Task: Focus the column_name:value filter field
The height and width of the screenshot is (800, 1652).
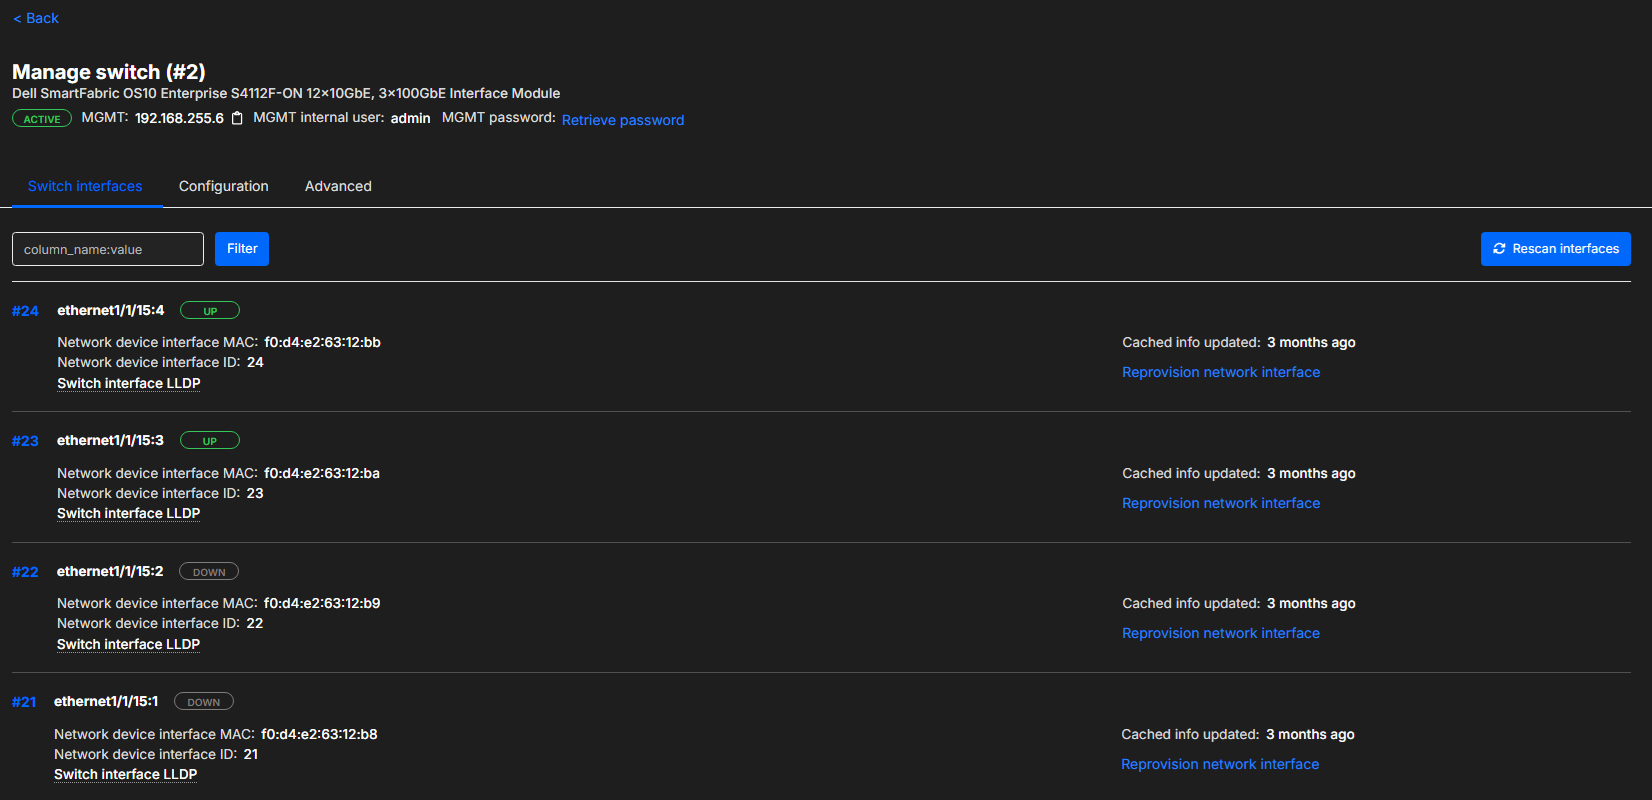Action: tap(108, 249)
